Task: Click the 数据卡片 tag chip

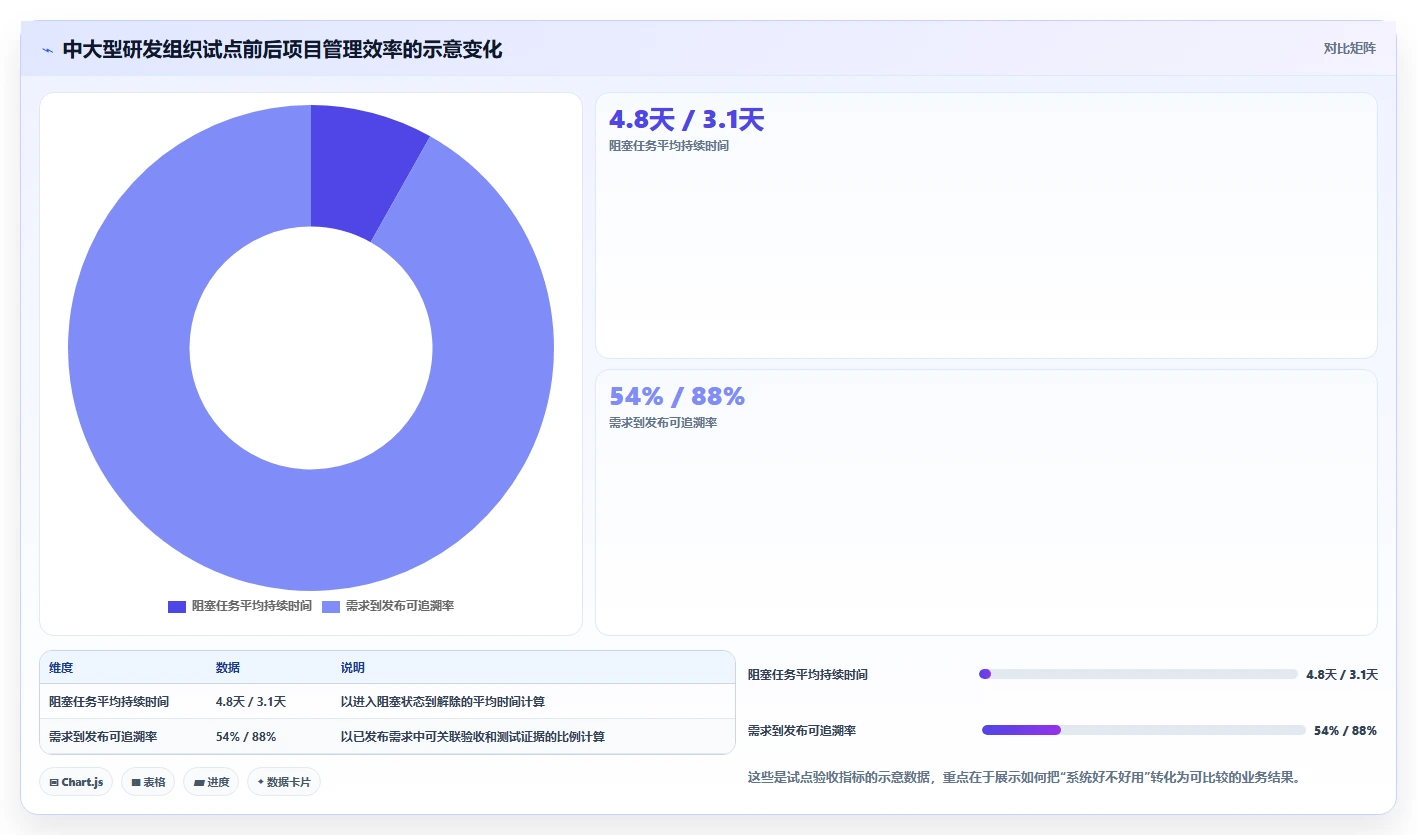Action: click(x=284, y=782)
